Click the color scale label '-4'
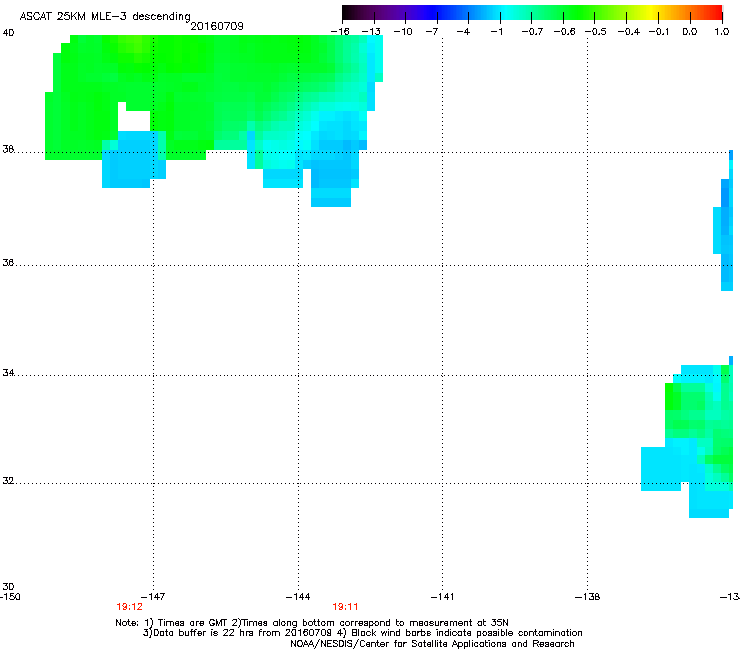This screenshot has width=740, height=650. tap(463, 32)
